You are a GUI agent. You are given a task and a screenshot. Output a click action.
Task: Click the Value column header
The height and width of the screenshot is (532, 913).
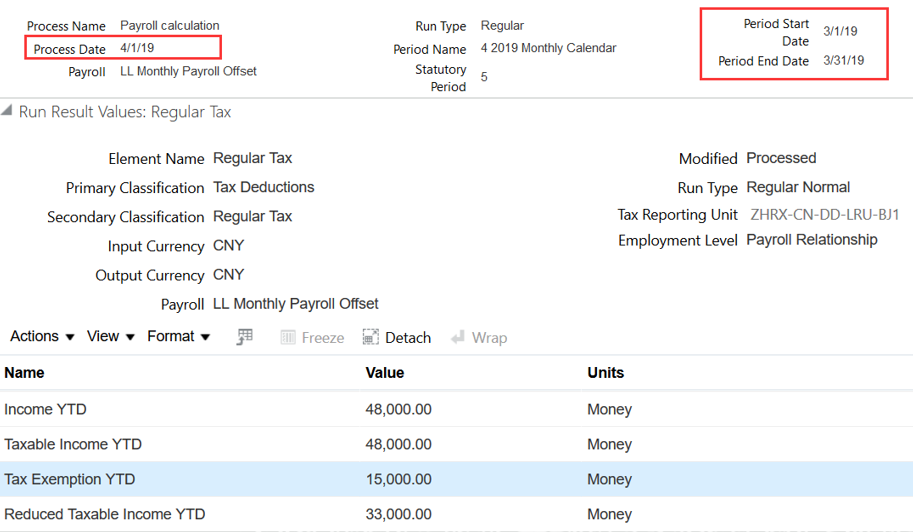point(385,373)
